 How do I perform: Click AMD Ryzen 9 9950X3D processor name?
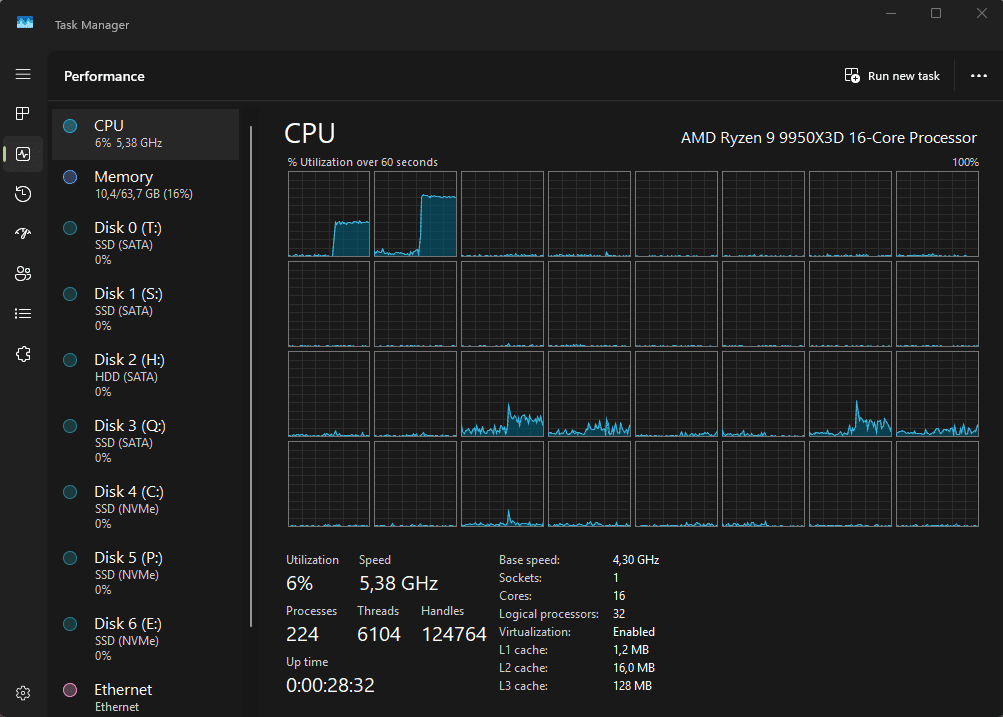coord(828,138)
